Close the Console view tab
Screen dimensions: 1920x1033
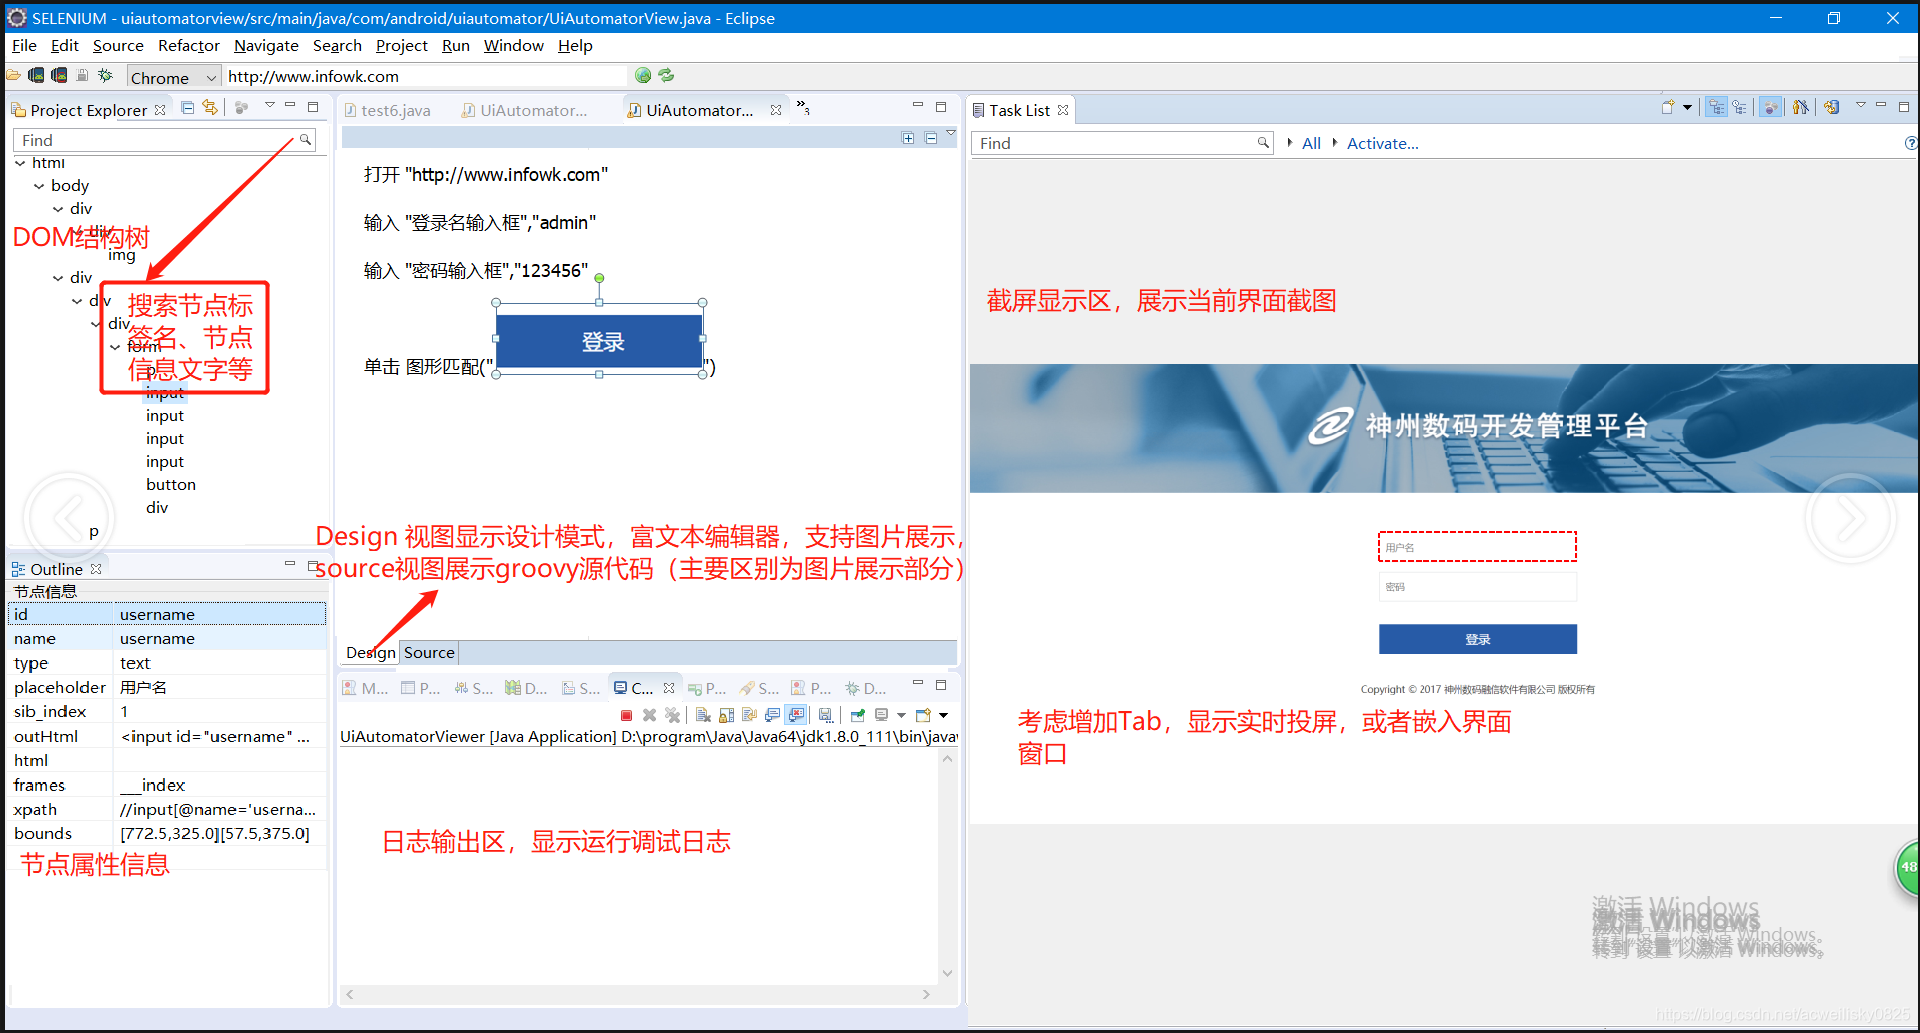click(669, 688)
